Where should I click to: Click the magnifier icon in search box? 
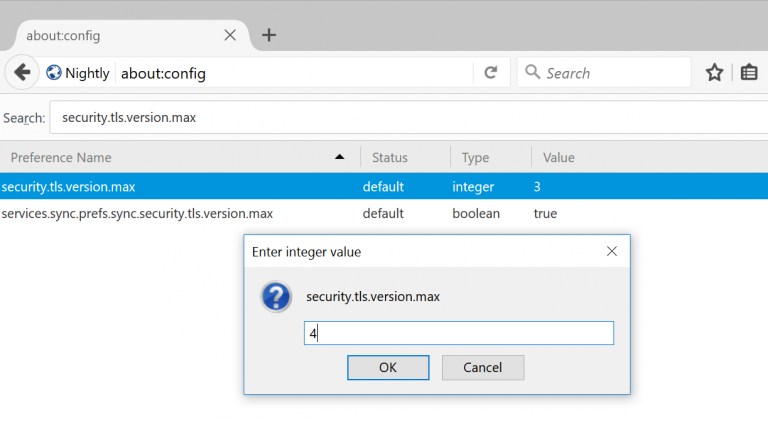[532, 72]
